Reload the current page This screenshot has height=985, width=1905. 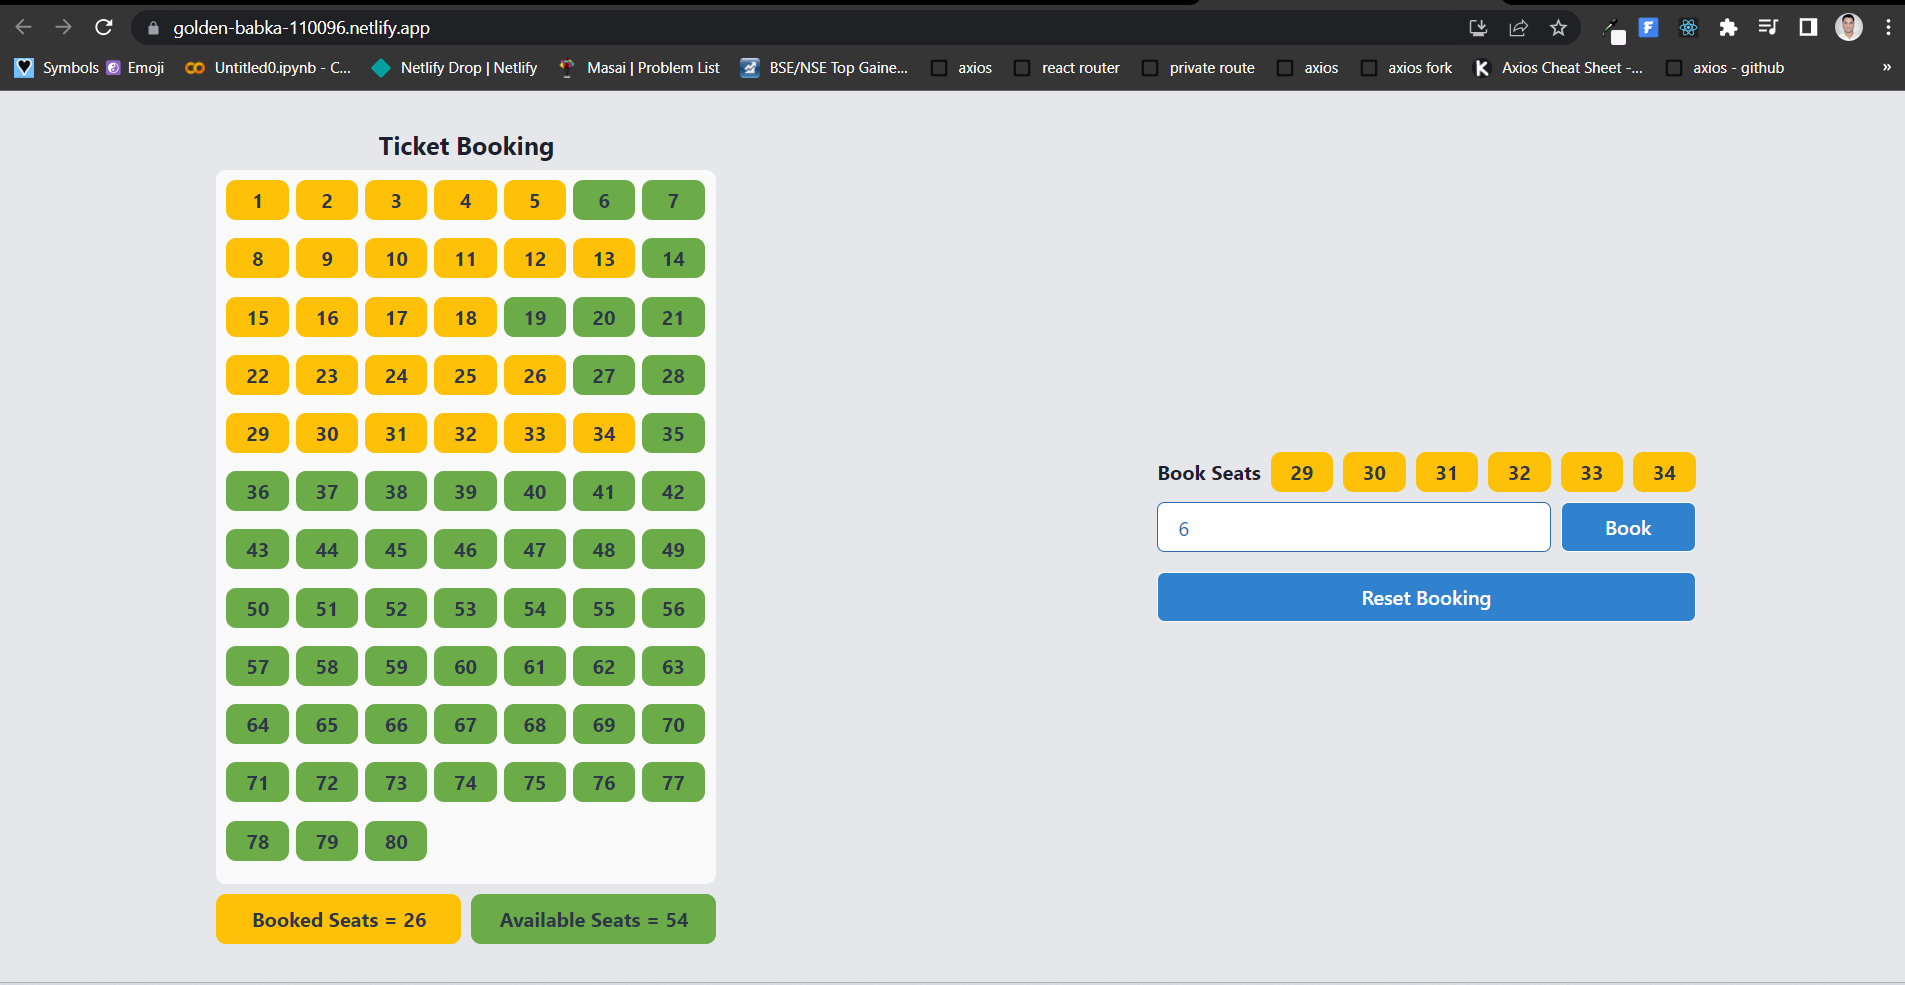(x=103, y=27)
